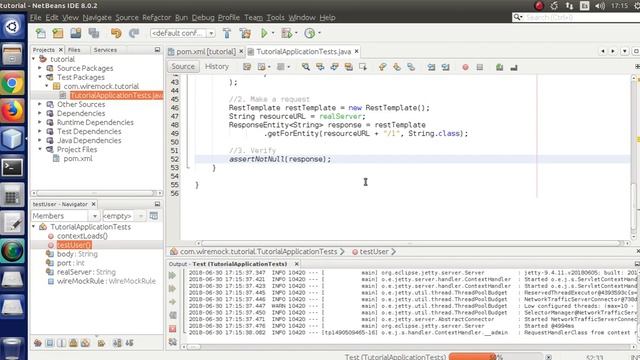Image resolution: width=640 pixels, height=360 pixels.
Task: Click the green Run Project icon
Action: 264,33
